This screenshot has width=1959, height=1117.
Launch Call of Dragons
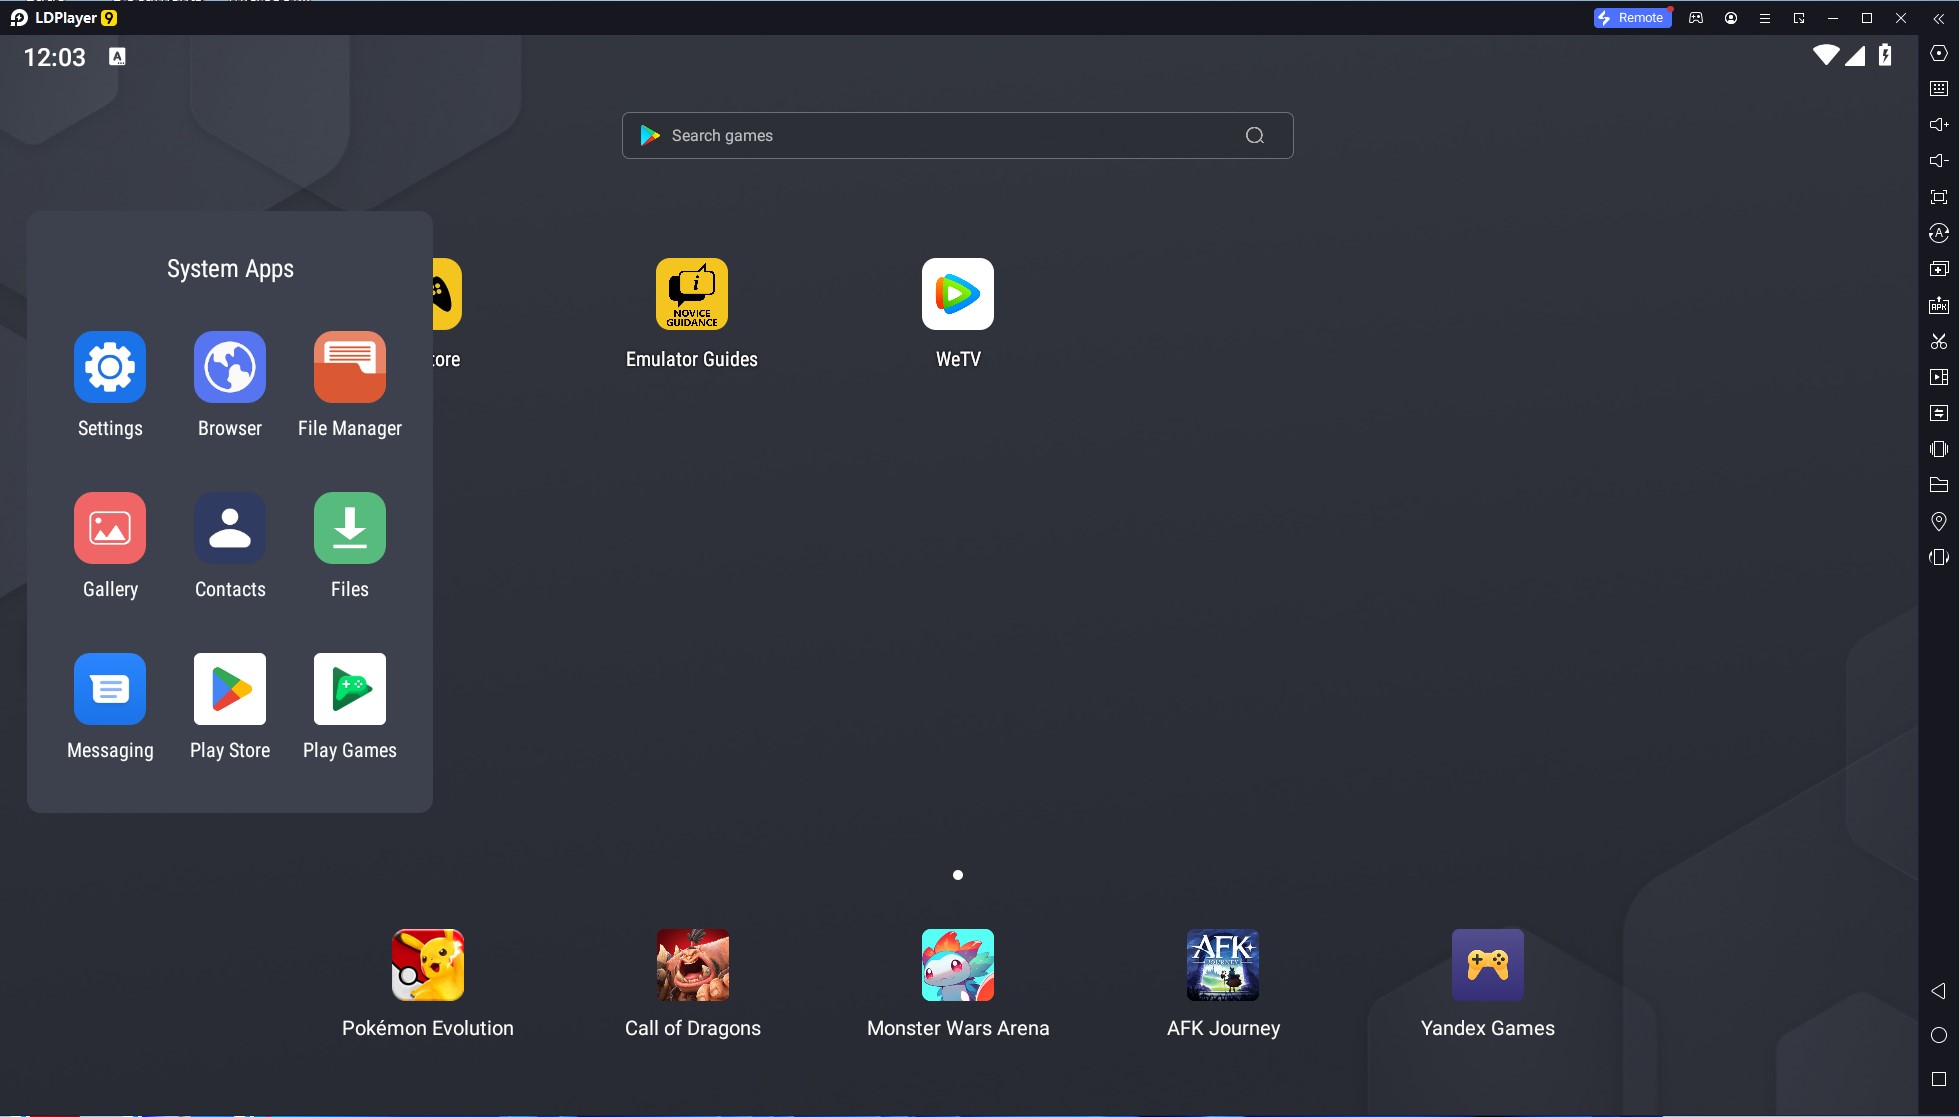[x=693, y=965]
